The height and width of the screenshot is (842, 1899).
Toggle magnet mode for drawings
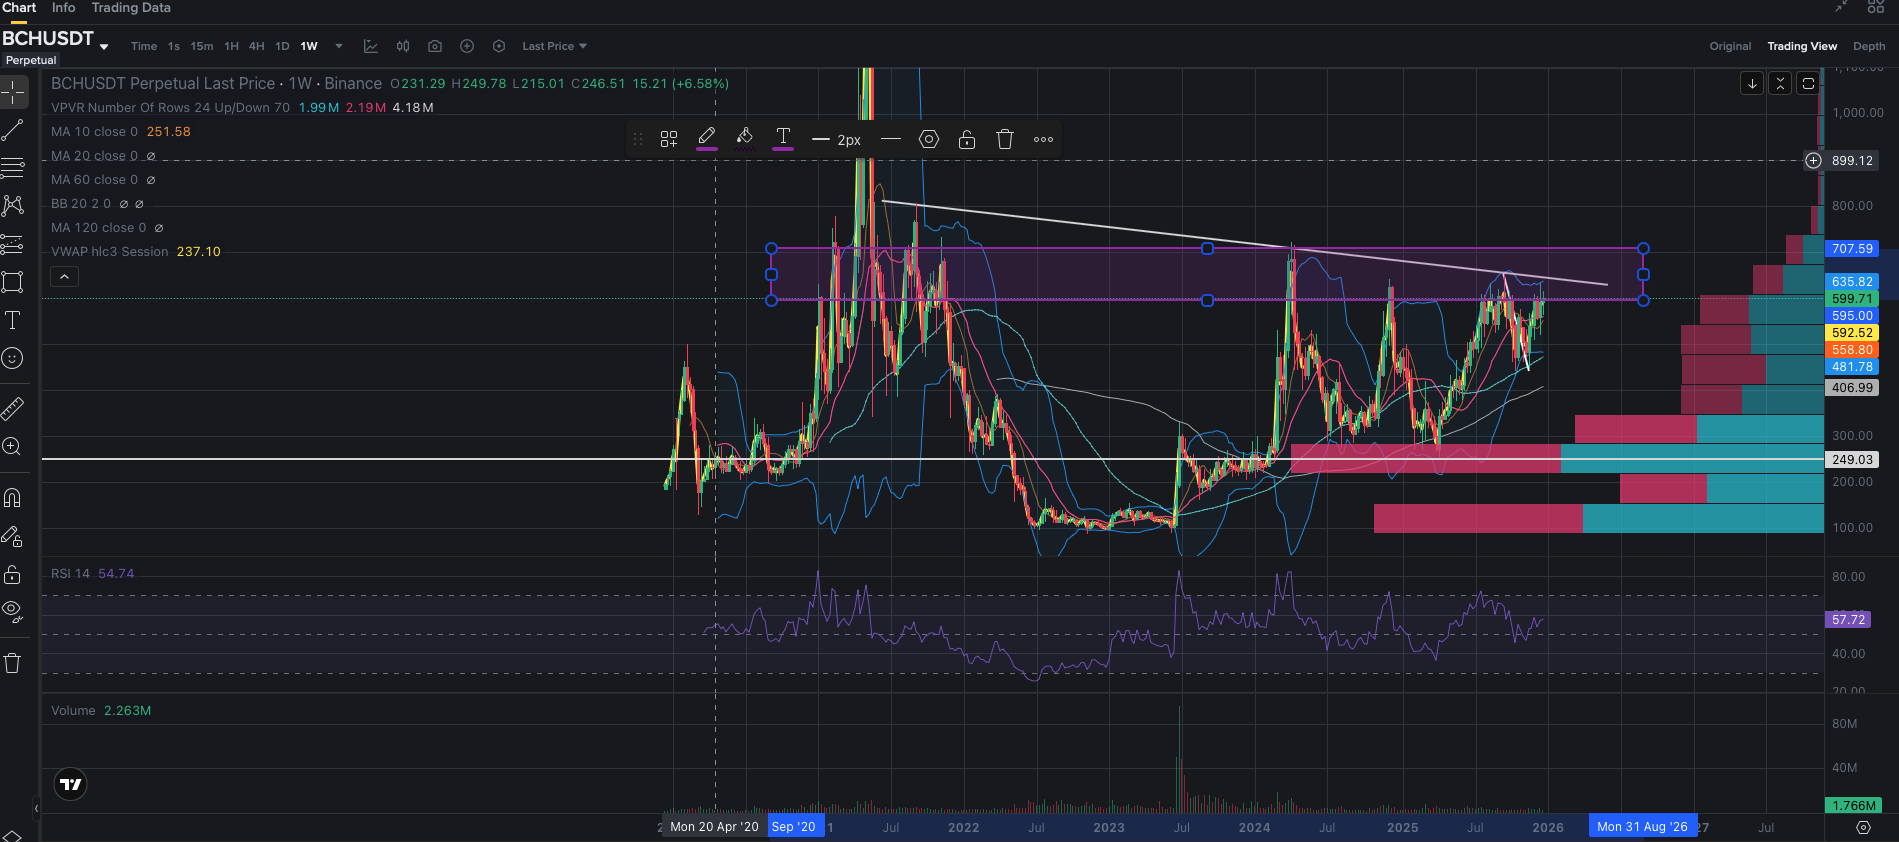click(x=13, y=498)
